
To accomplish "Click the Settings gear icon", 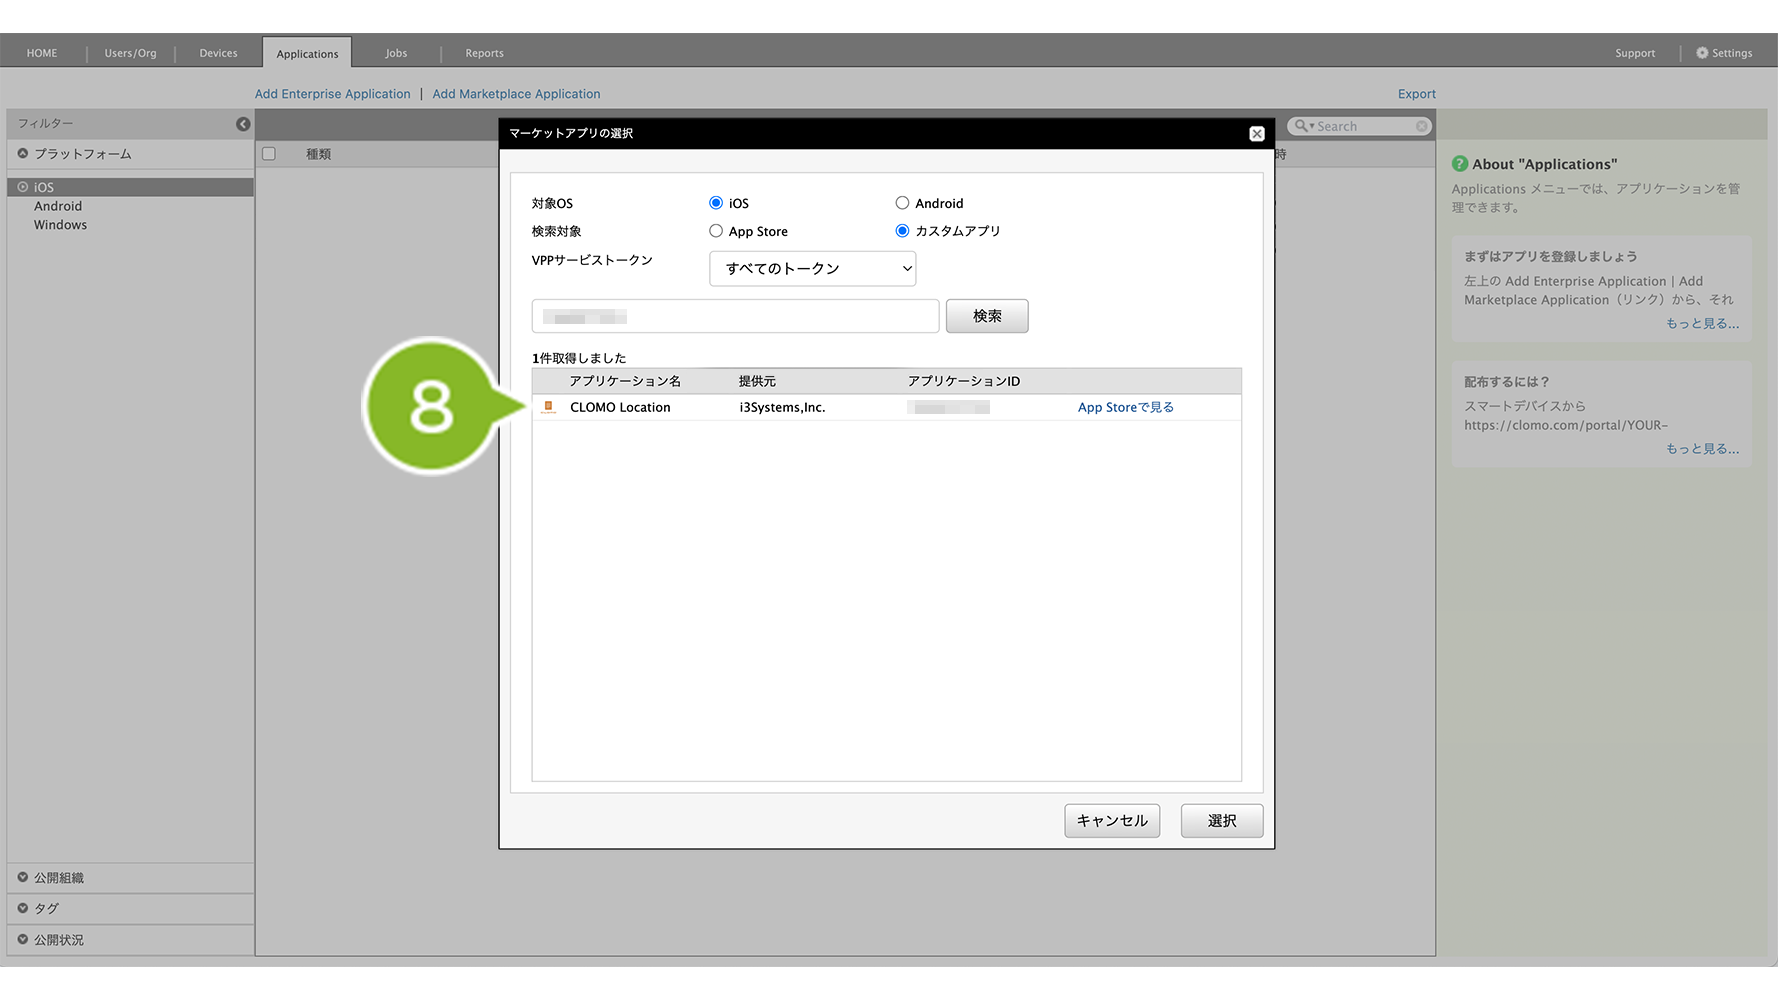I will [x=1702, y=53].
